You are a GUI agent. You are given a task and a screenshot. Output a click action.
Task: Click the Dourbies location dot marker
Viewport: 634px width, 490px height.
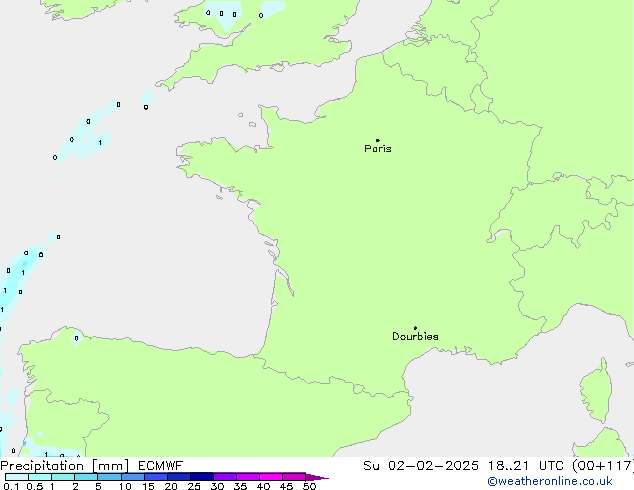click(415, 328)
